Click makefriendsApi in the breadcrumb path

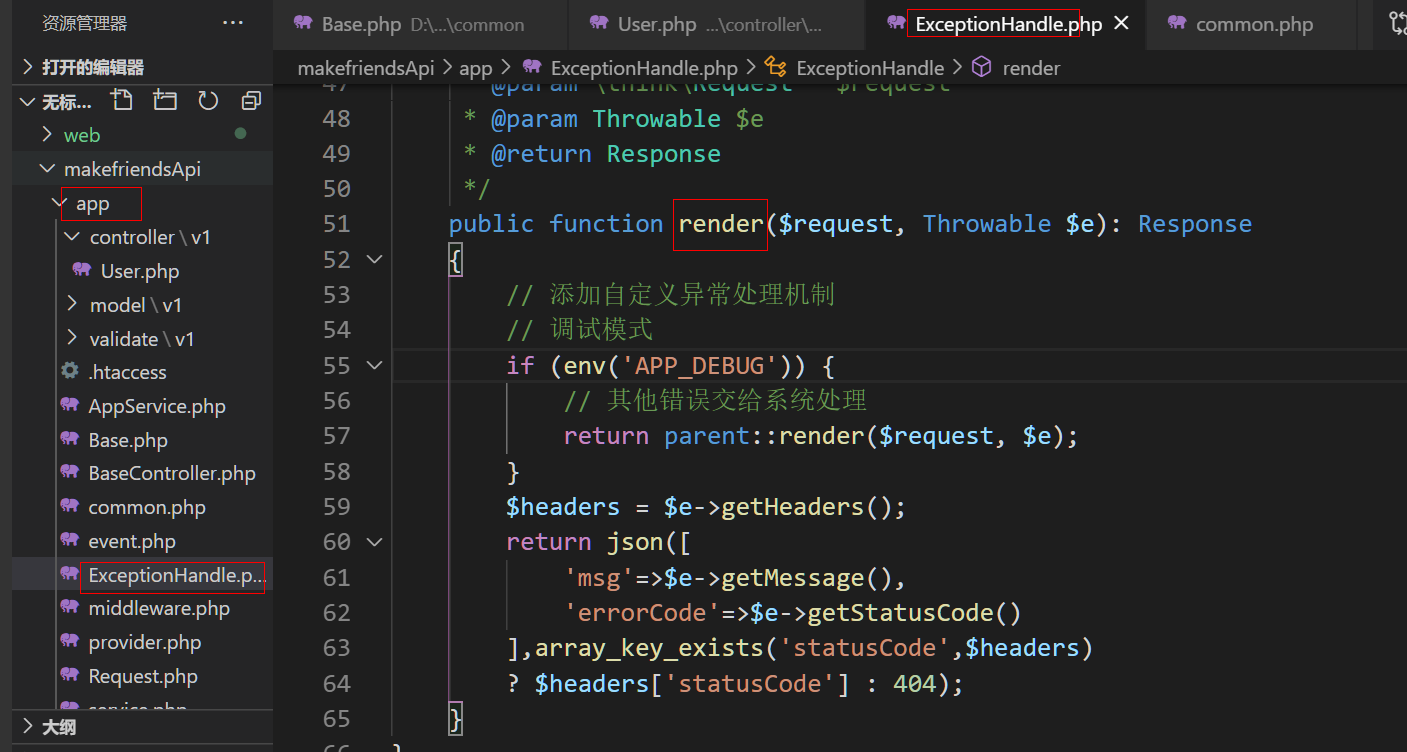pyautogui.click(x=366, y=68)
